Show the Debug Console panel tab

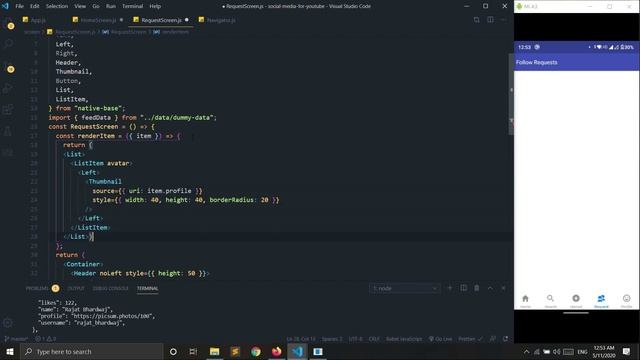click(x=110, y=288)
